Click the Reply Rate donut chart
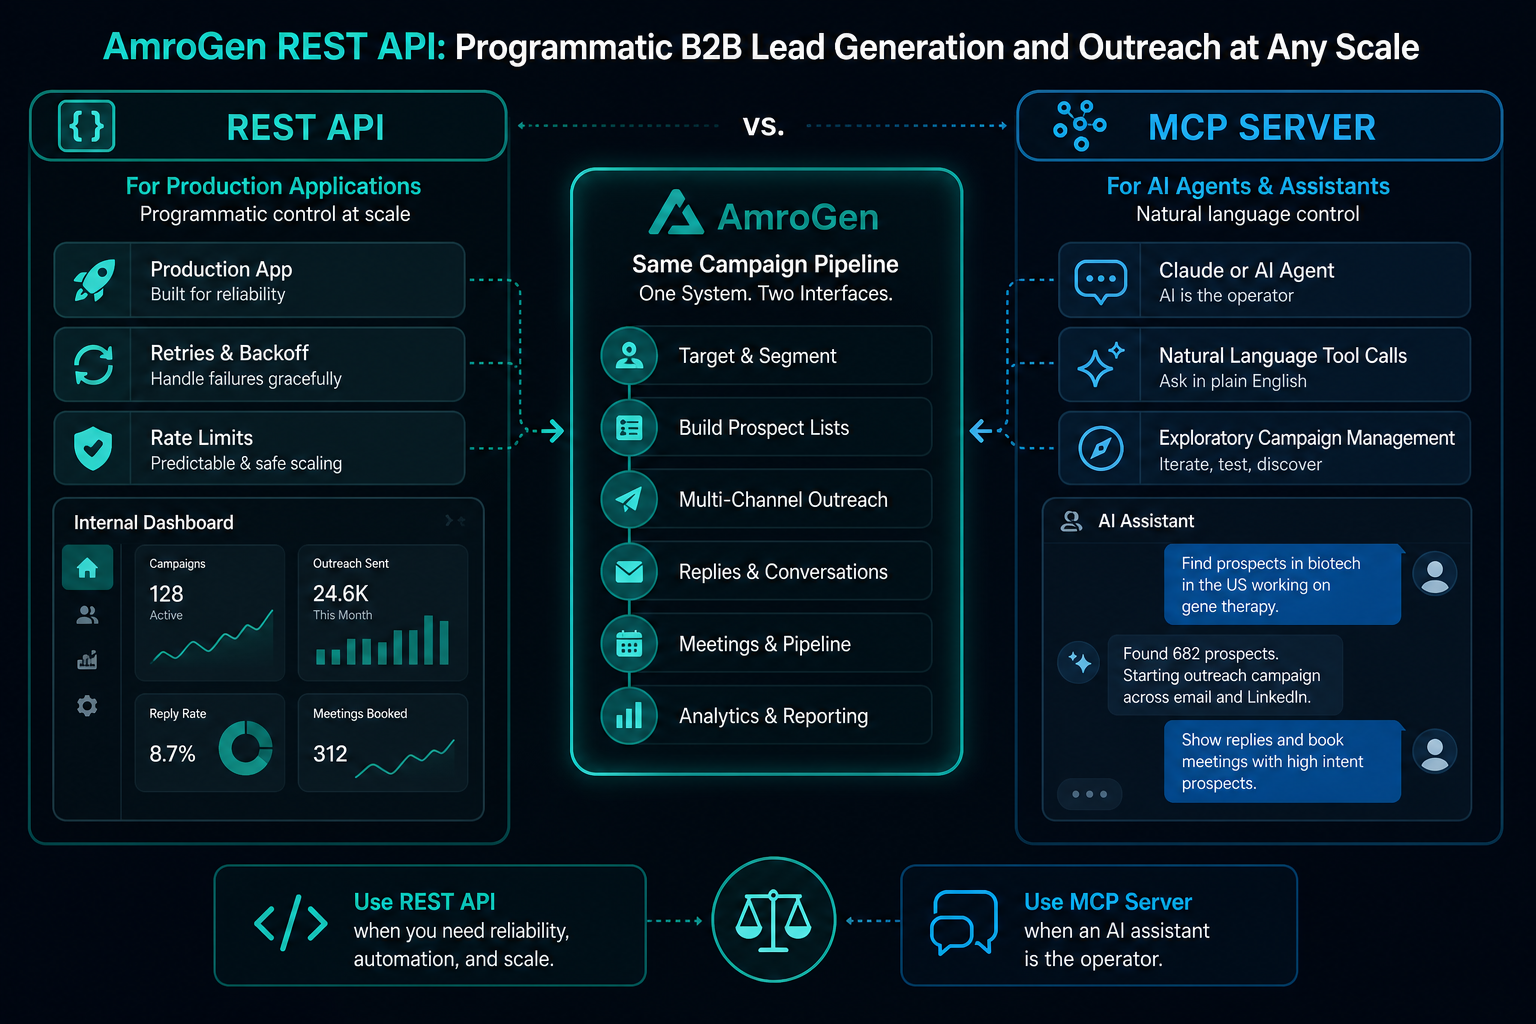Viewport: 1536px width, 1024px height. click(245, 748)
